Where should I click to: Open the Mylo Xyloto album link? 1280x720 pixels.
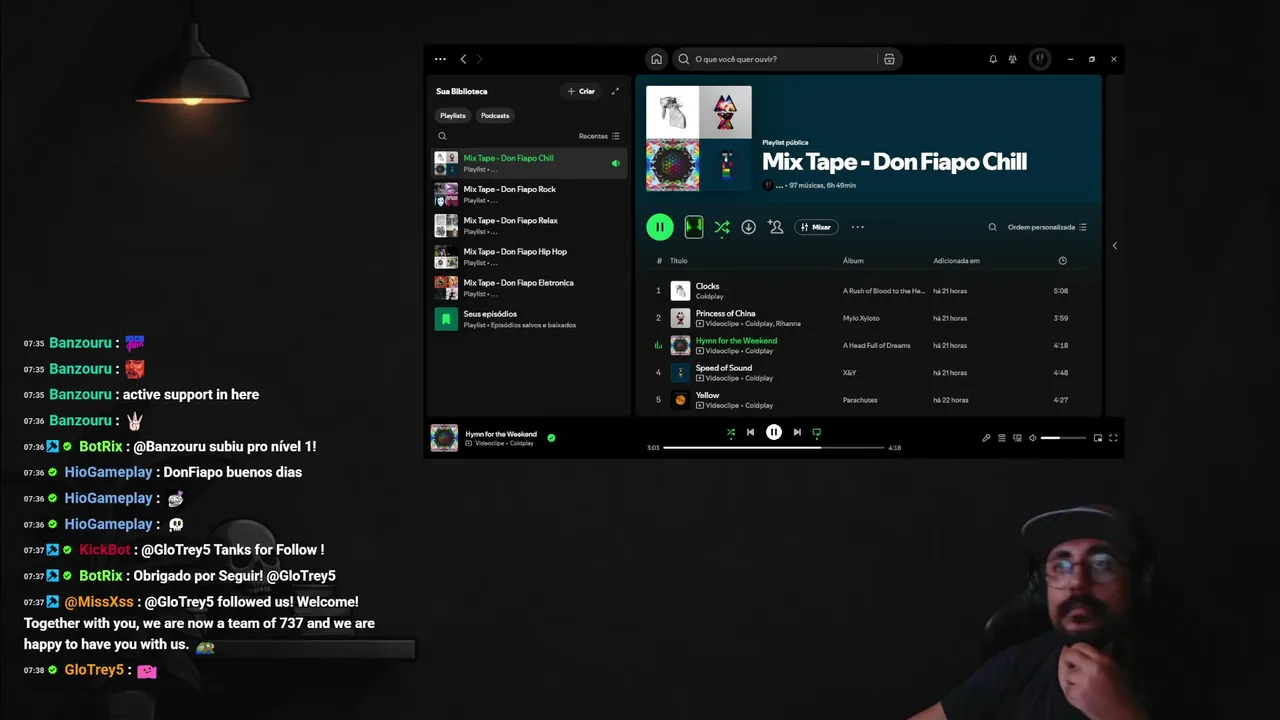pos(861,318)
